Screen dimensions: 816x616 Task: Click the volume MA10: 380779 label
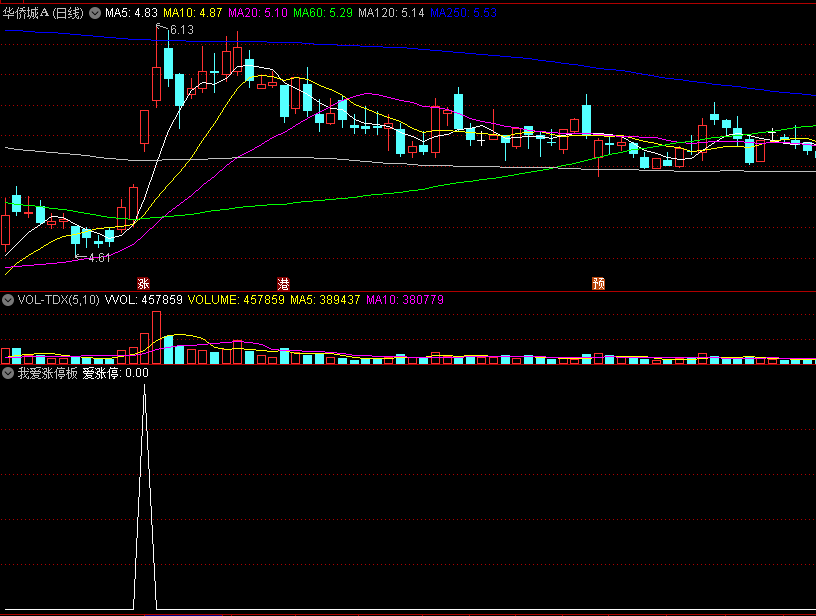tap(405, 300)
